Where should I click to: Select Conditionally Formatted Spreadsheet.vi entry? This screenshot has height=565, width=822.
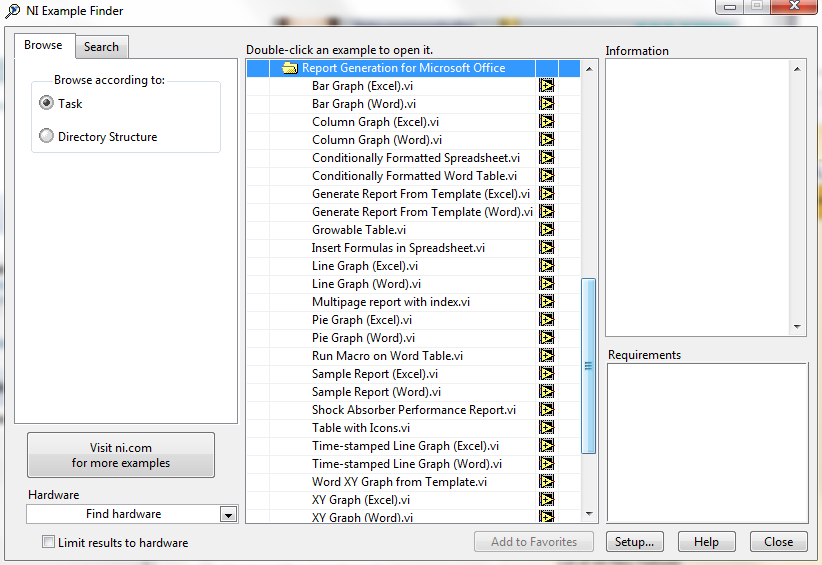tap(416, 158)
